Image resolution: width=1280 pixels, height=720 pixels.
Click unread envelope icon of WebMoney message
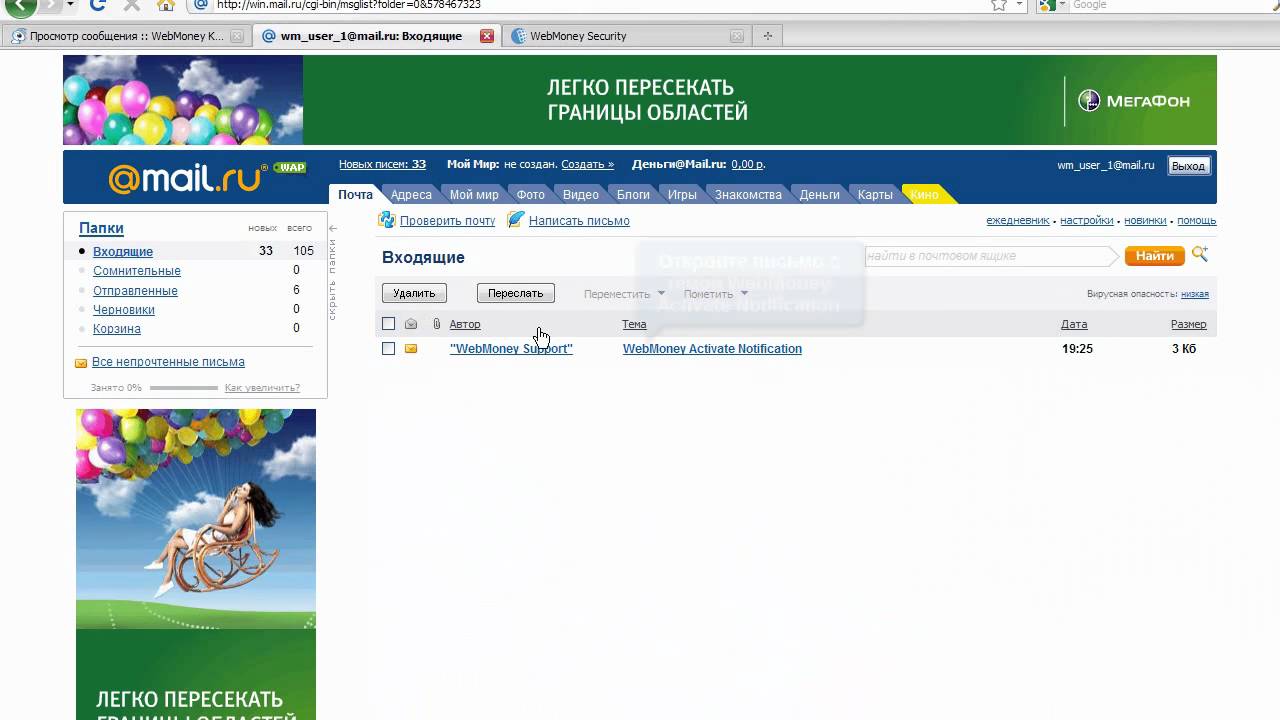pos(411,349)
